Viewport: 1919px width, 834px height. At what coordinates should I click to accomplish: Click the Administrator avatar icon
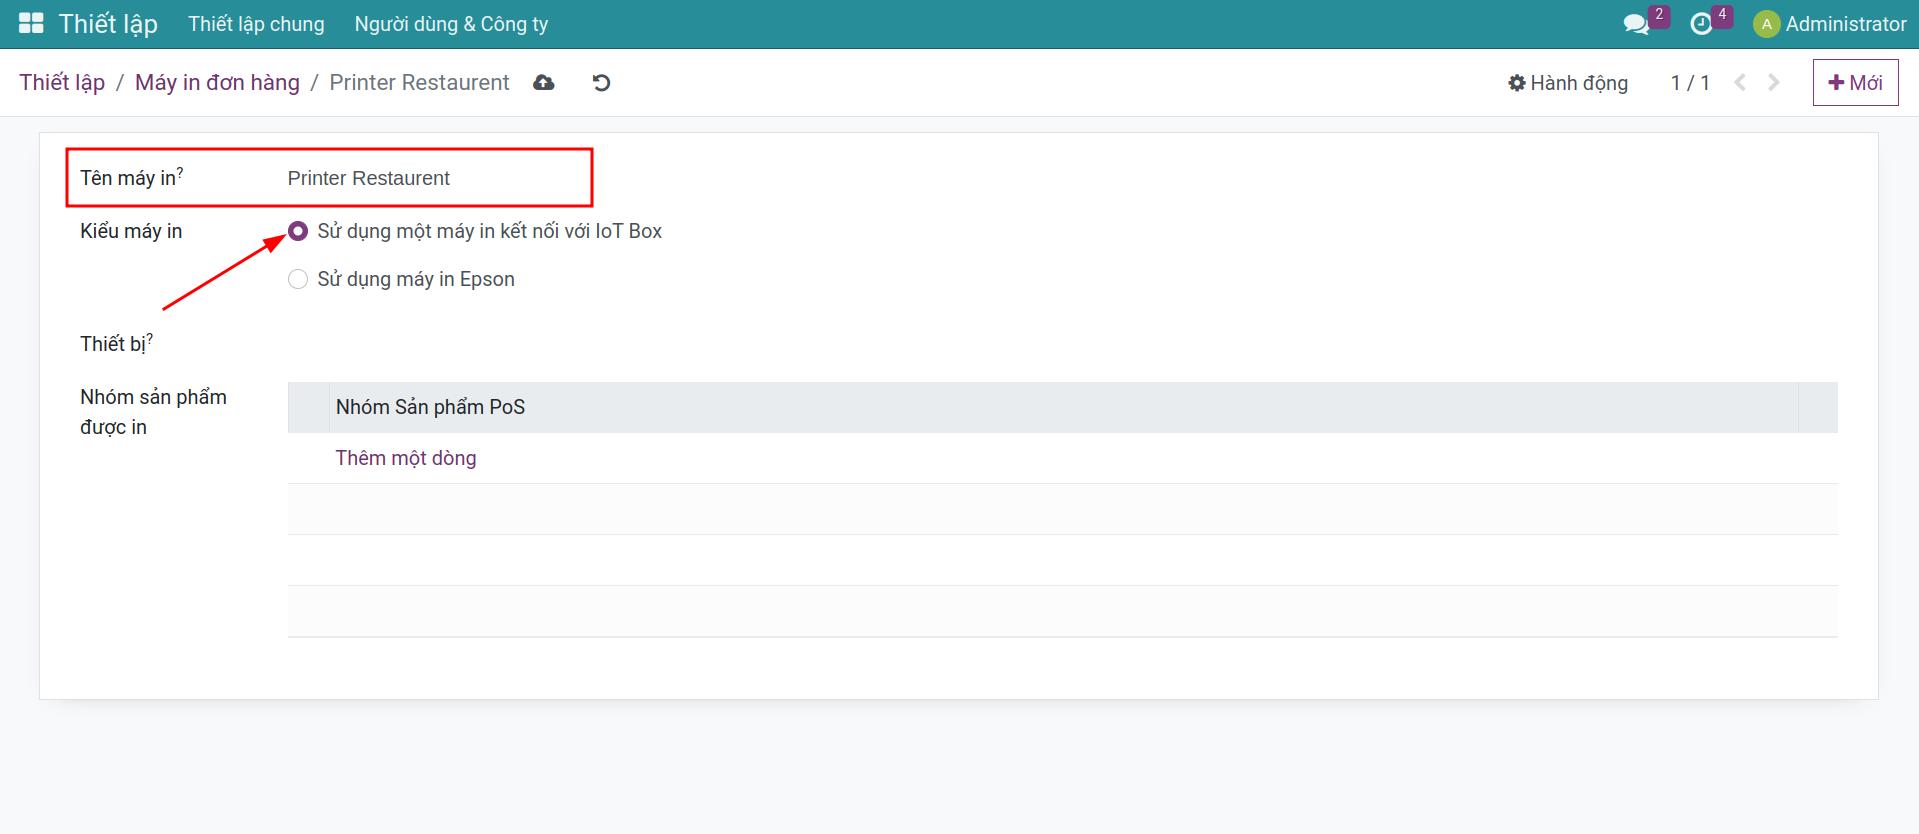(x=1766, y=24)
